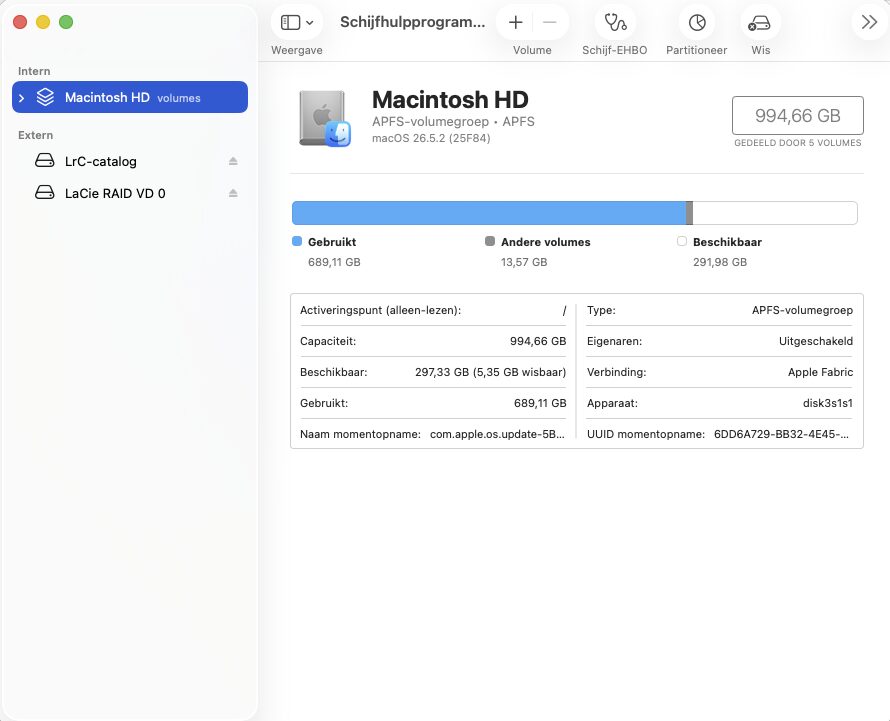Click the Intern sidebar section header
This screenshot has width=890, height=721.
(34, 71)
